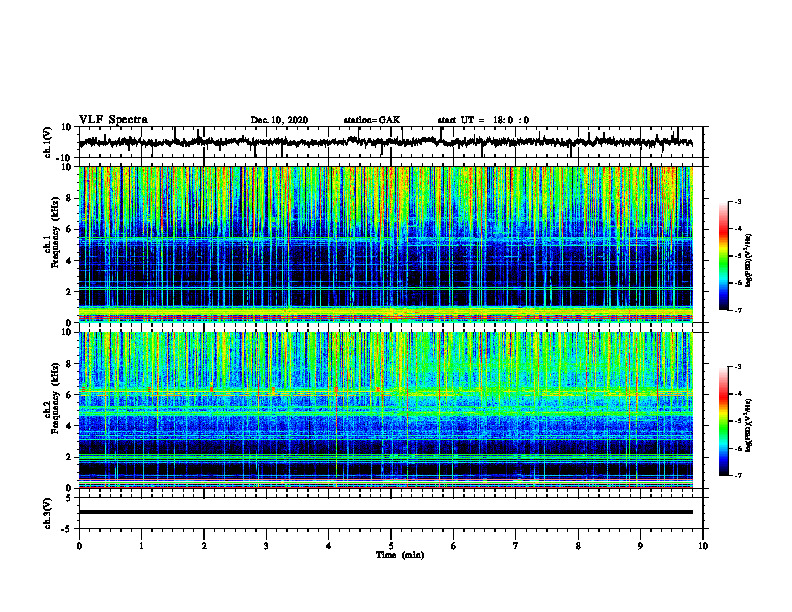Click the ch.1 color scale bar
This screenshot has width=792, height=612.
coord(724,256)
